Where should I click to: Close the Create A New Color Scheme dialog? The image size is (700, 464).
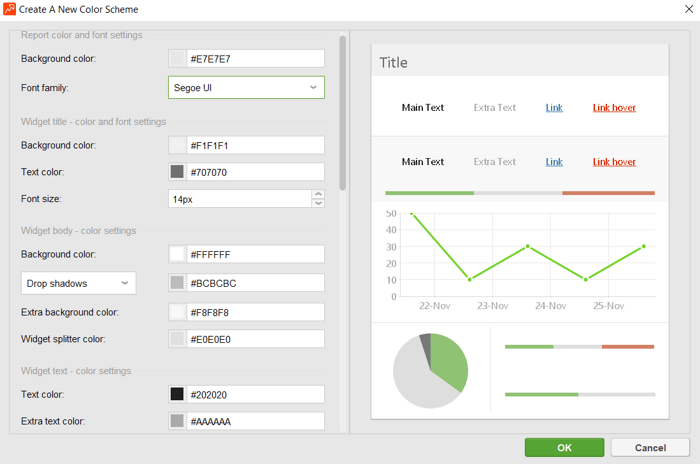(689, 9)
